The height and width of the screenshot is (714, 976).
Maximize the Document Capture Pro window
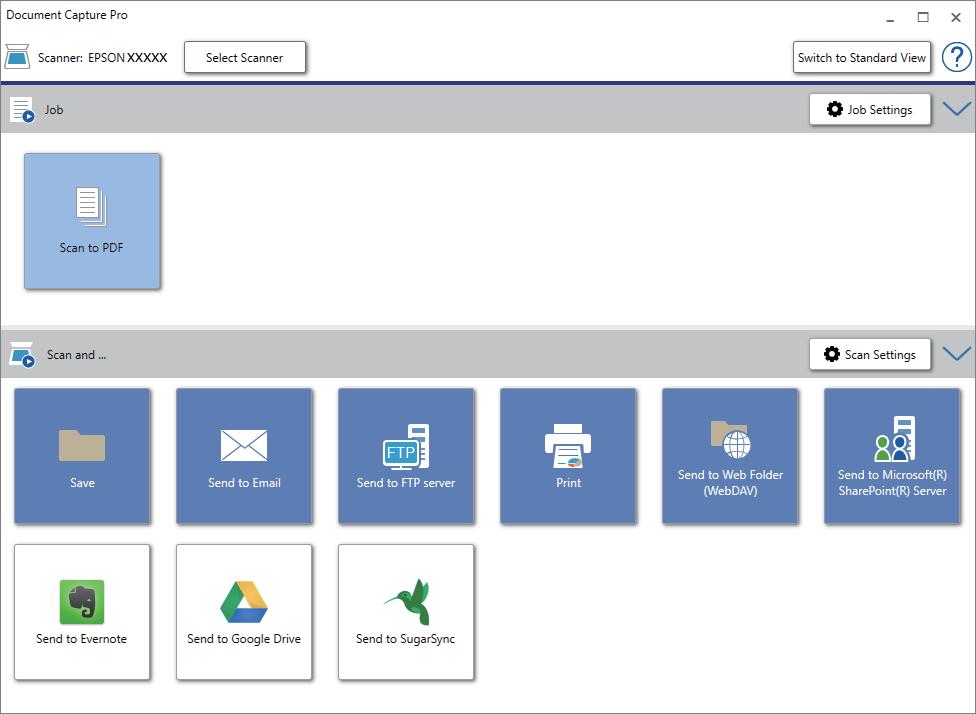pos(923,17)
